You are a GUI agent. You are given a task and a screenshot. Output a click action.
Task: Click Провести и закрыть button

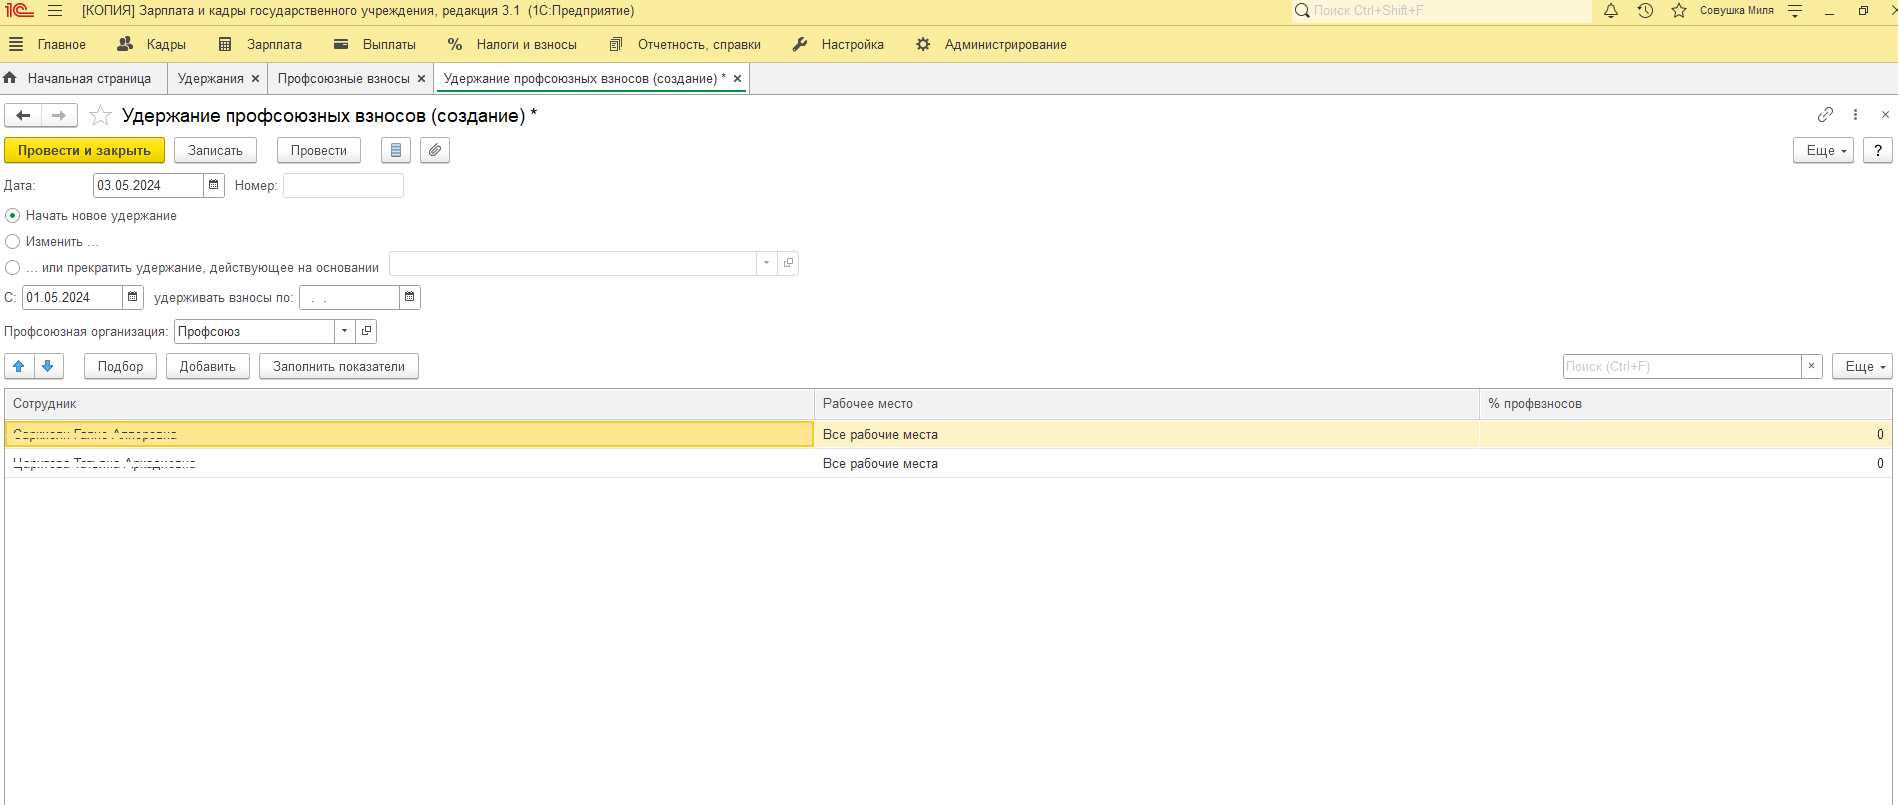pyautogui.click(x=84, y=150)
